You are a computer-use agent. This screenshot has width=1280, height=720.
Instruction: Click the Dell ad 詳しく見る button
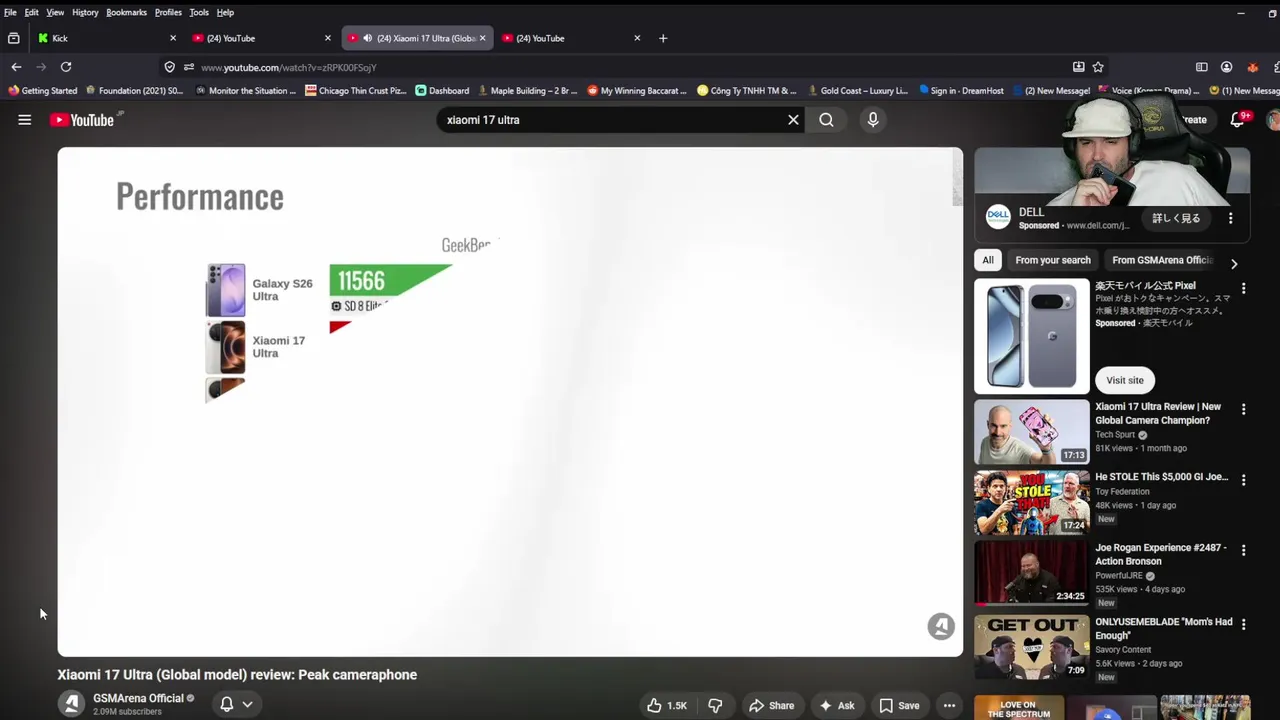pyautogui.click(x=1176, y=218)
